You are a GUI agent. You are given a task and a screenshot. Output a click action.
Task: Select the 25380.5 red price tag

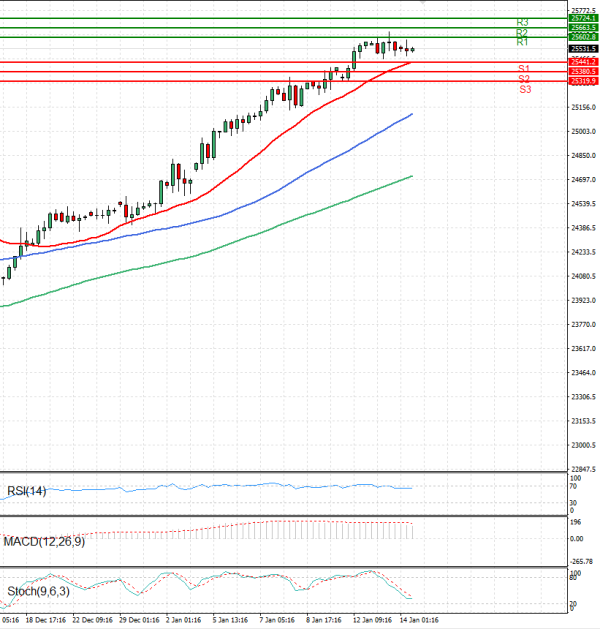(x=583, y=72)
